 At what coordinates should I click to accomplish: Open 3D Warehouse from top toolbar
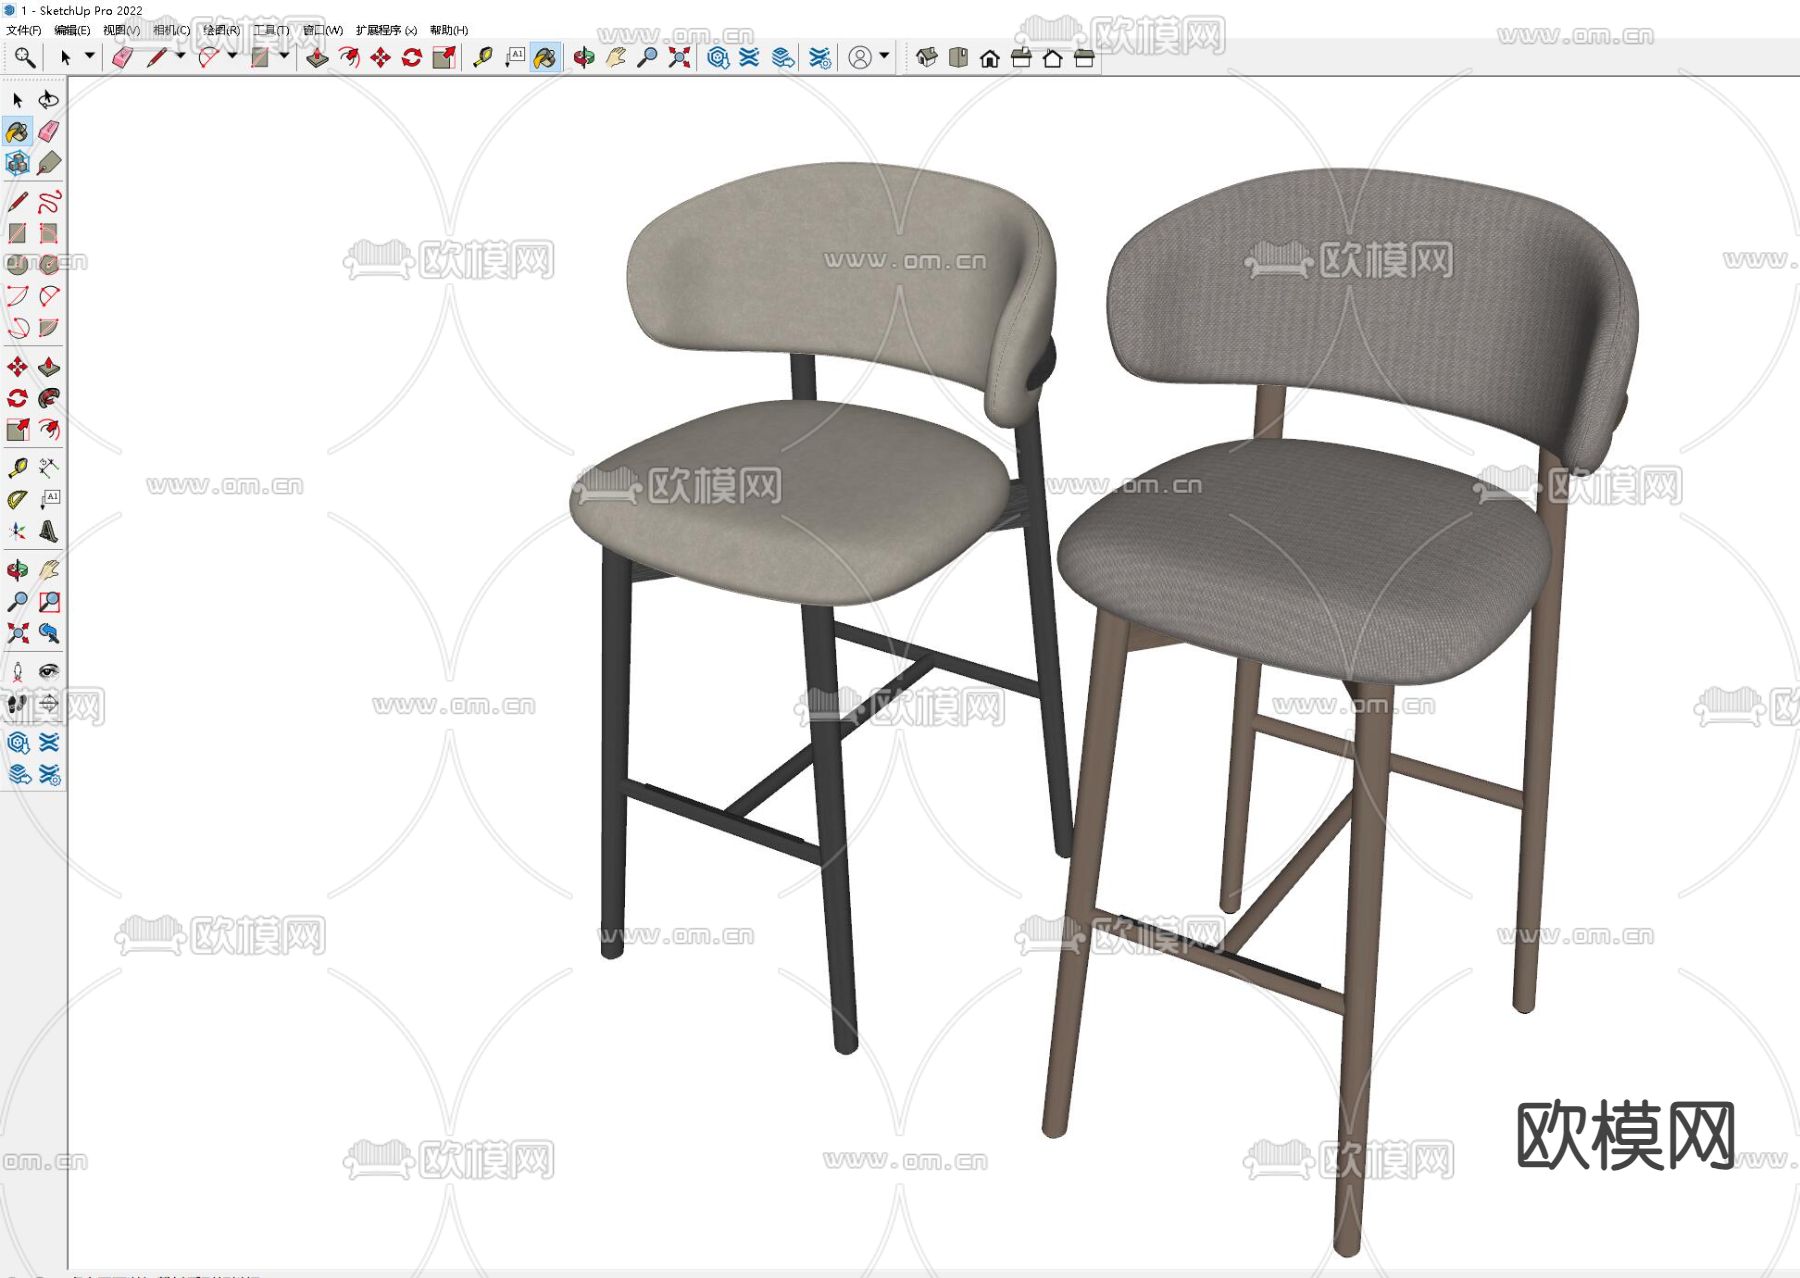(x=718, y=58)
